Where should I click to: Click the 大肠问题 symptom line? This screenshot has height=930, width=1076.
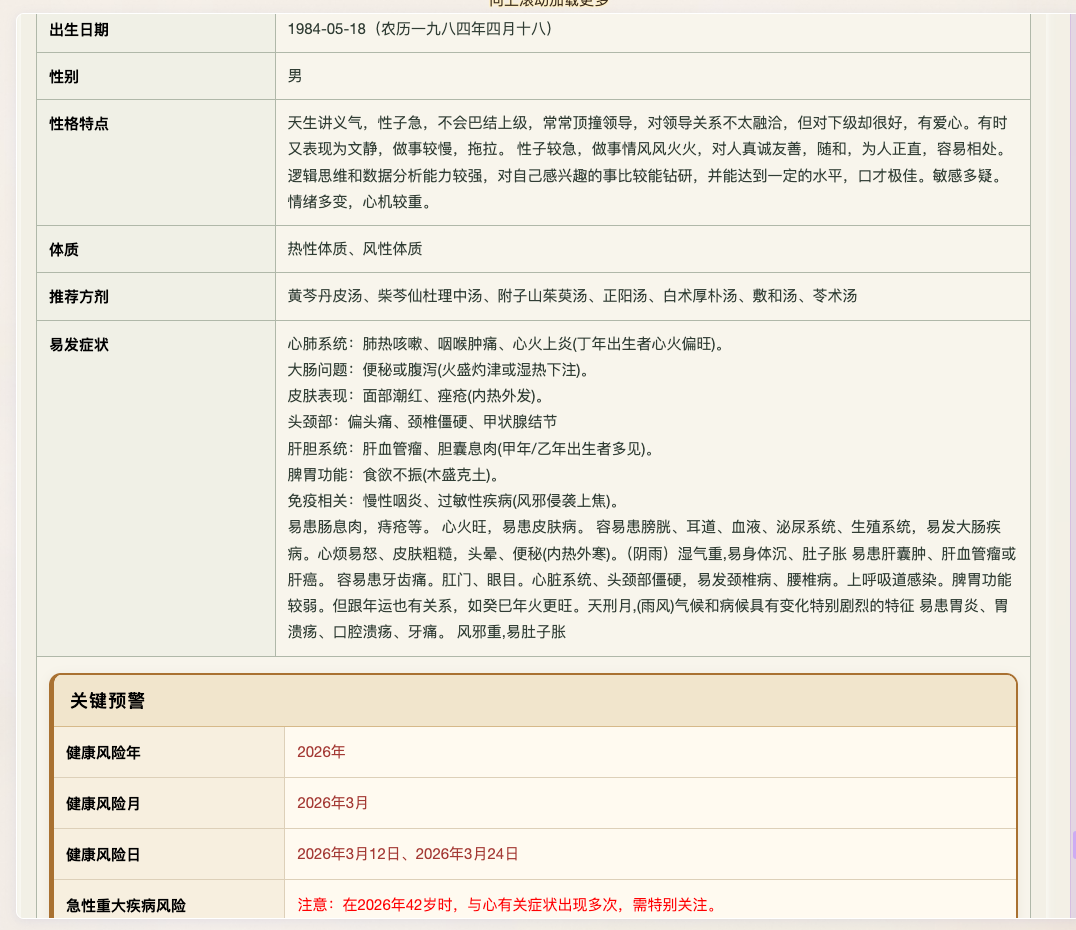[438, 370]
